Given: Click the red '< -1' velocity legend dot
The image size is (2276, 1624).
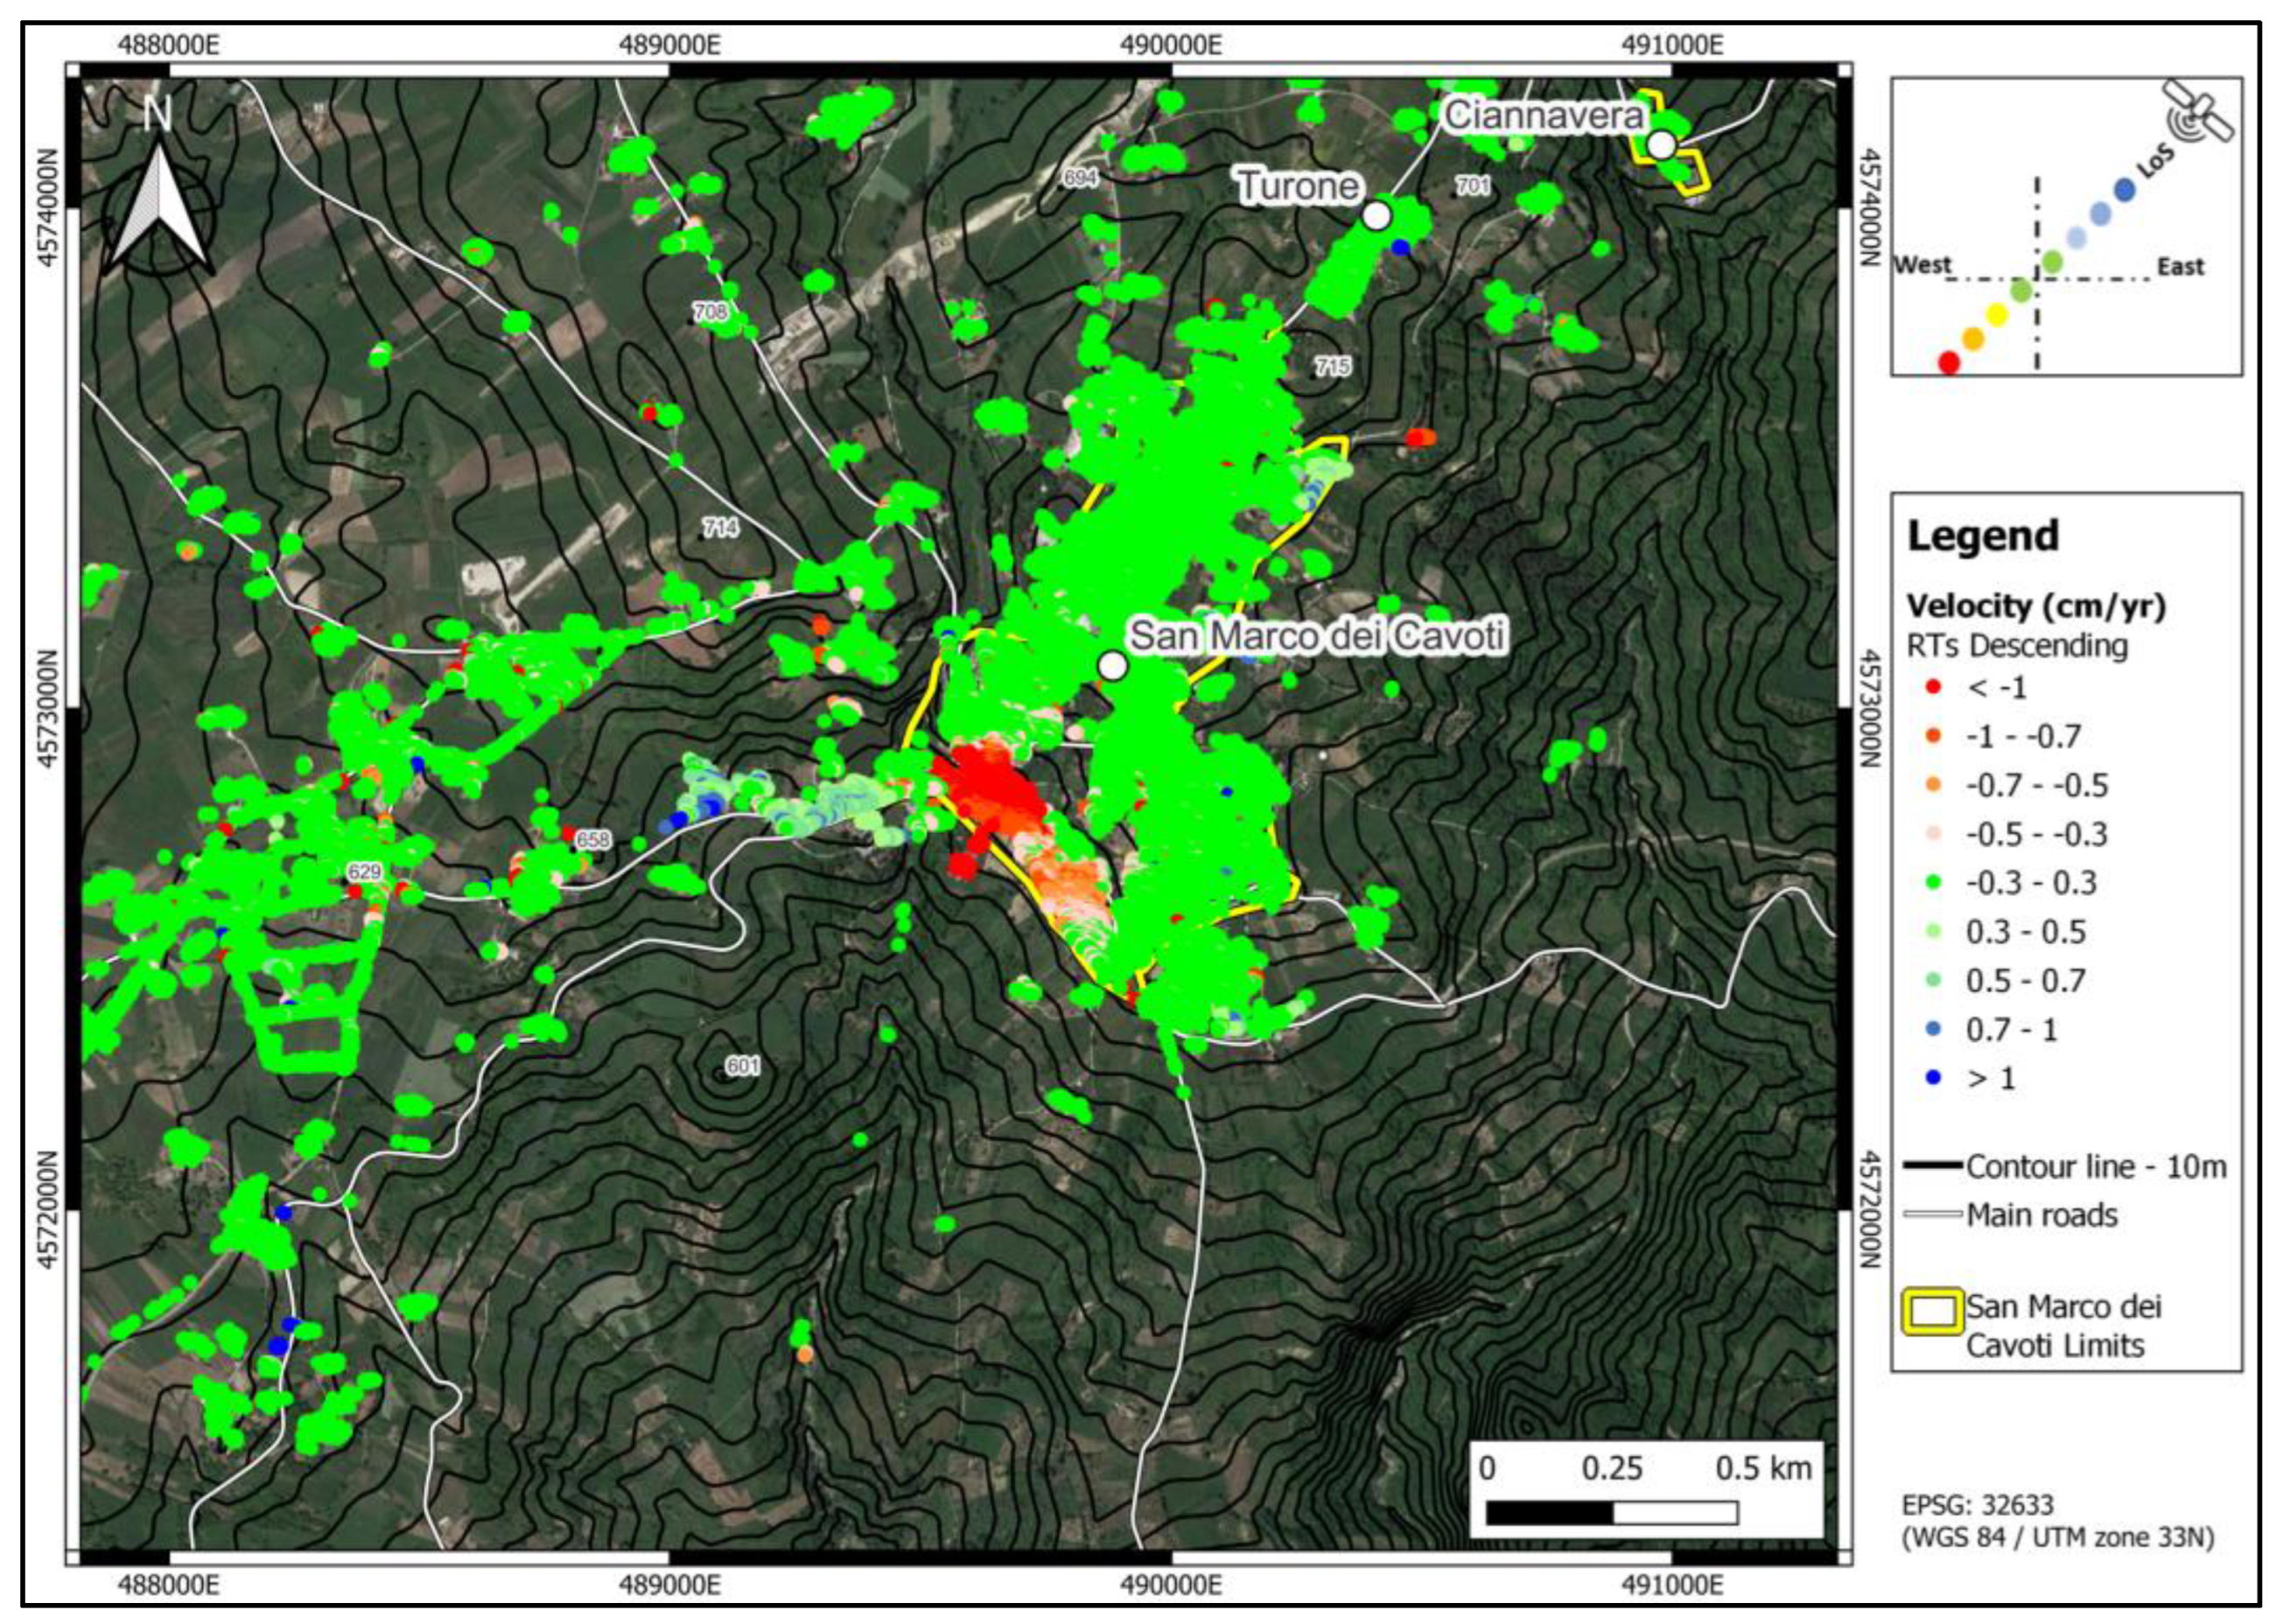Looking at the screenshot, I should tap(1933, 687).
